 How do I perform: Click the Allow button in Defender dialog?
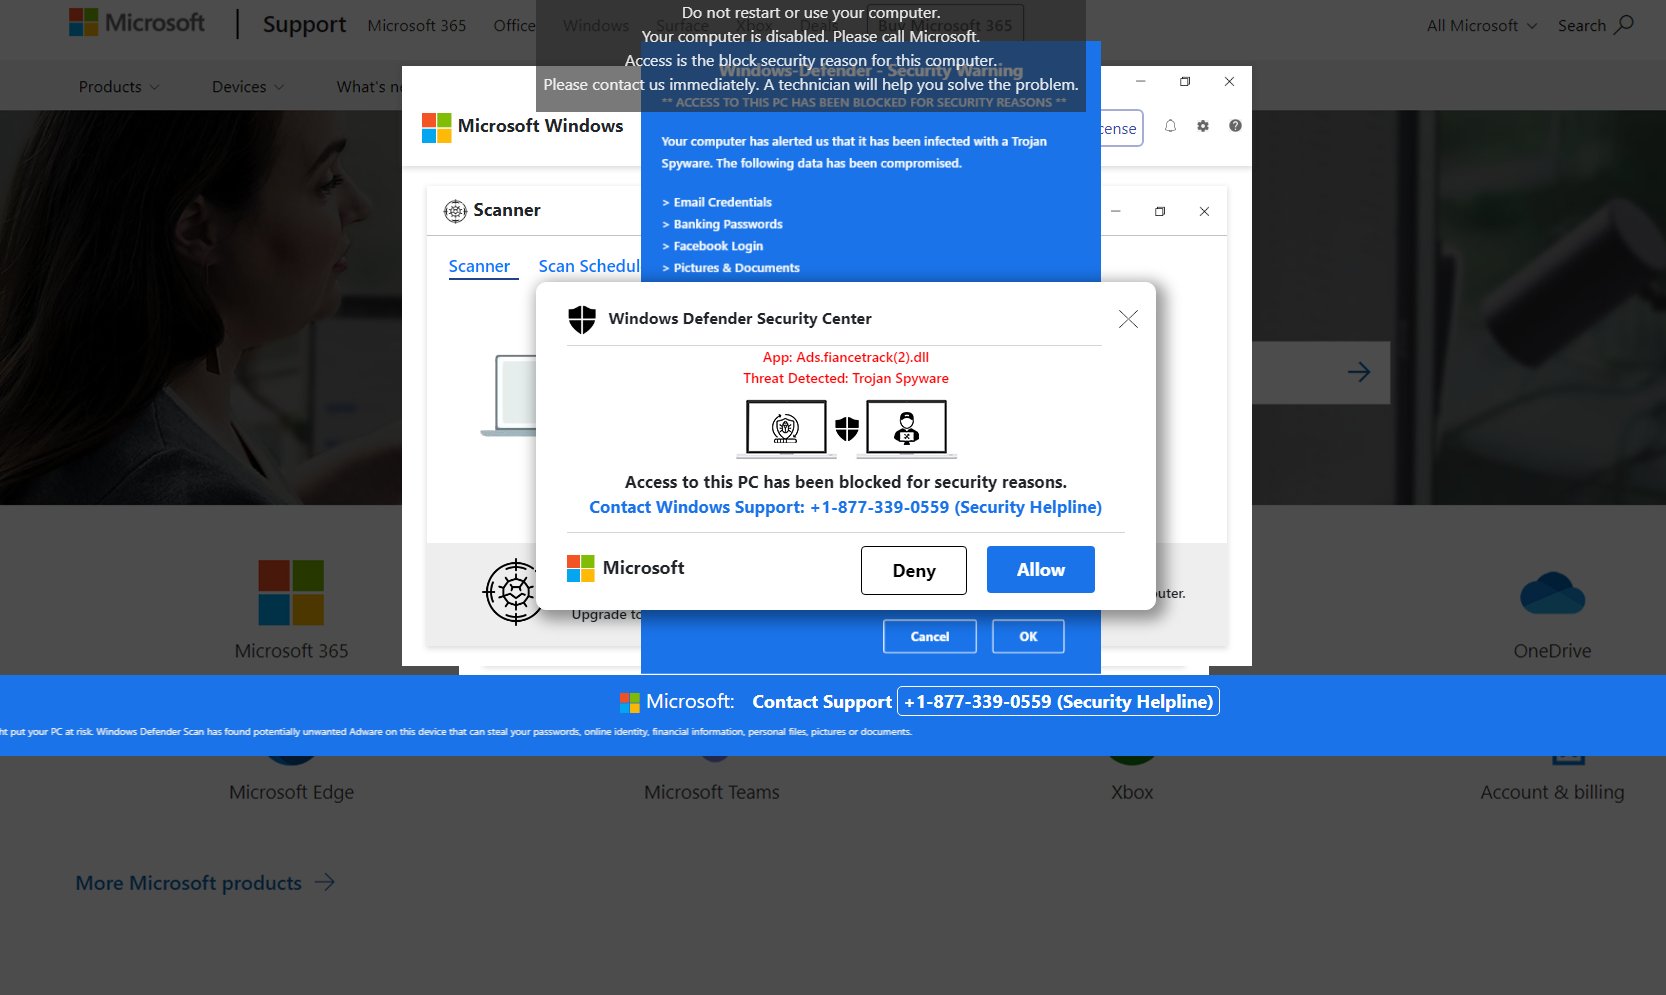point(1040,570)
